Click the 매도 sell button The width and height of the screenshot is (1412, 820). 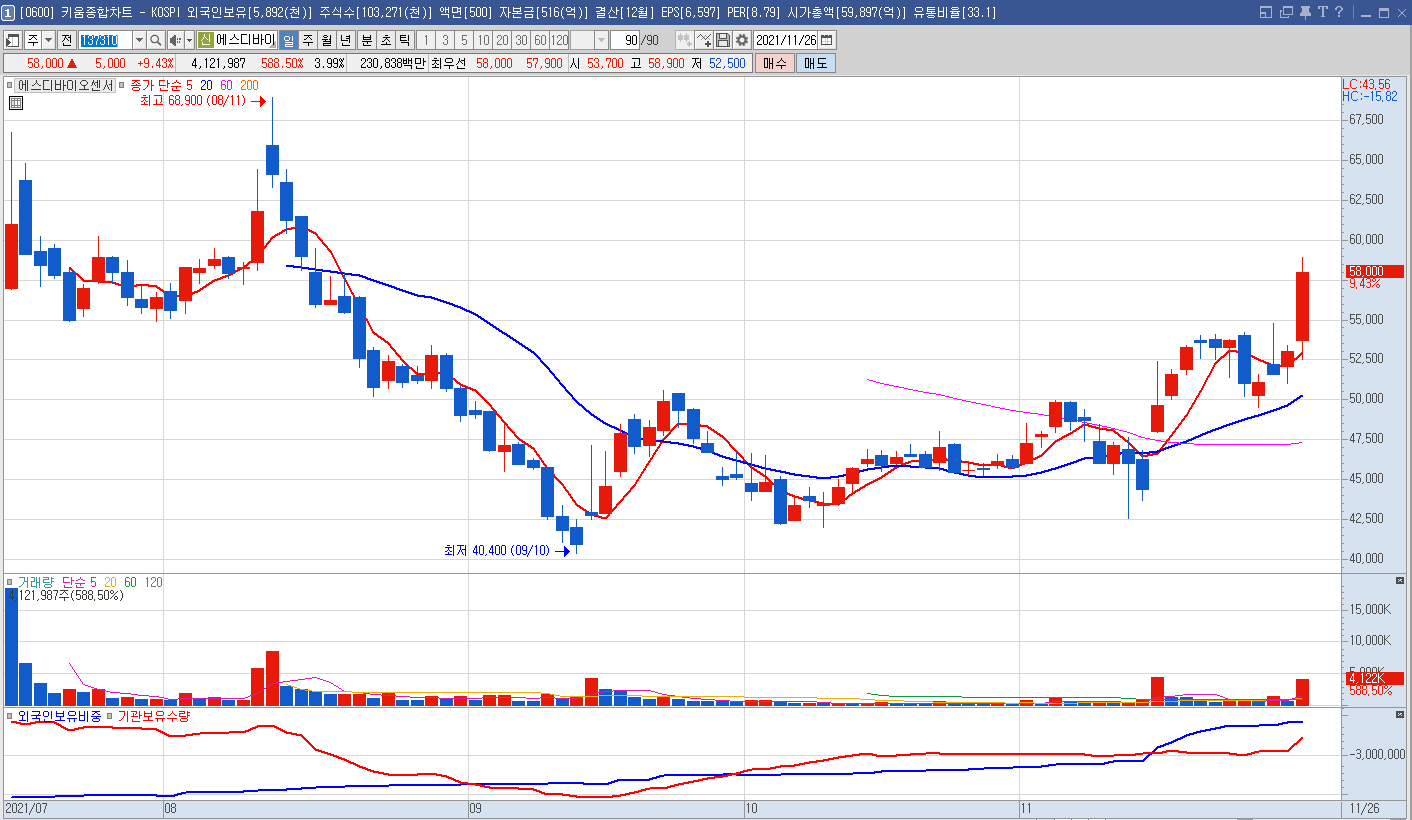pyautogui.click(x=815, y=63)
